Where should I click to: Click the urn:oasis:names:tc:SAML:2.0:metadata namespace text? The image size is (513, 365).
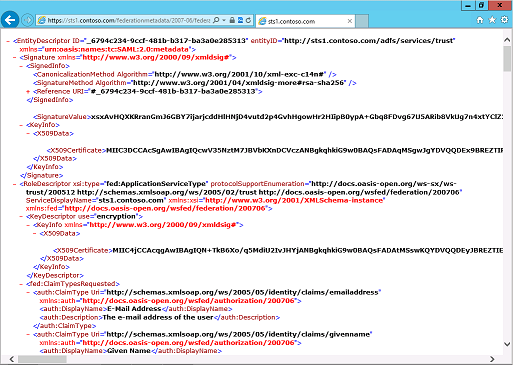click(116, 49)
